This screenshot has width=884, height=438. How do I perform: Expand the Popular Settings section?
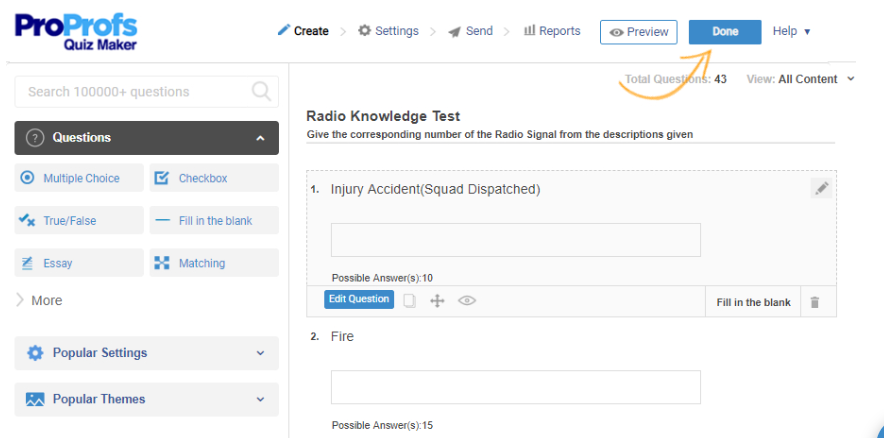pos(146,353)
